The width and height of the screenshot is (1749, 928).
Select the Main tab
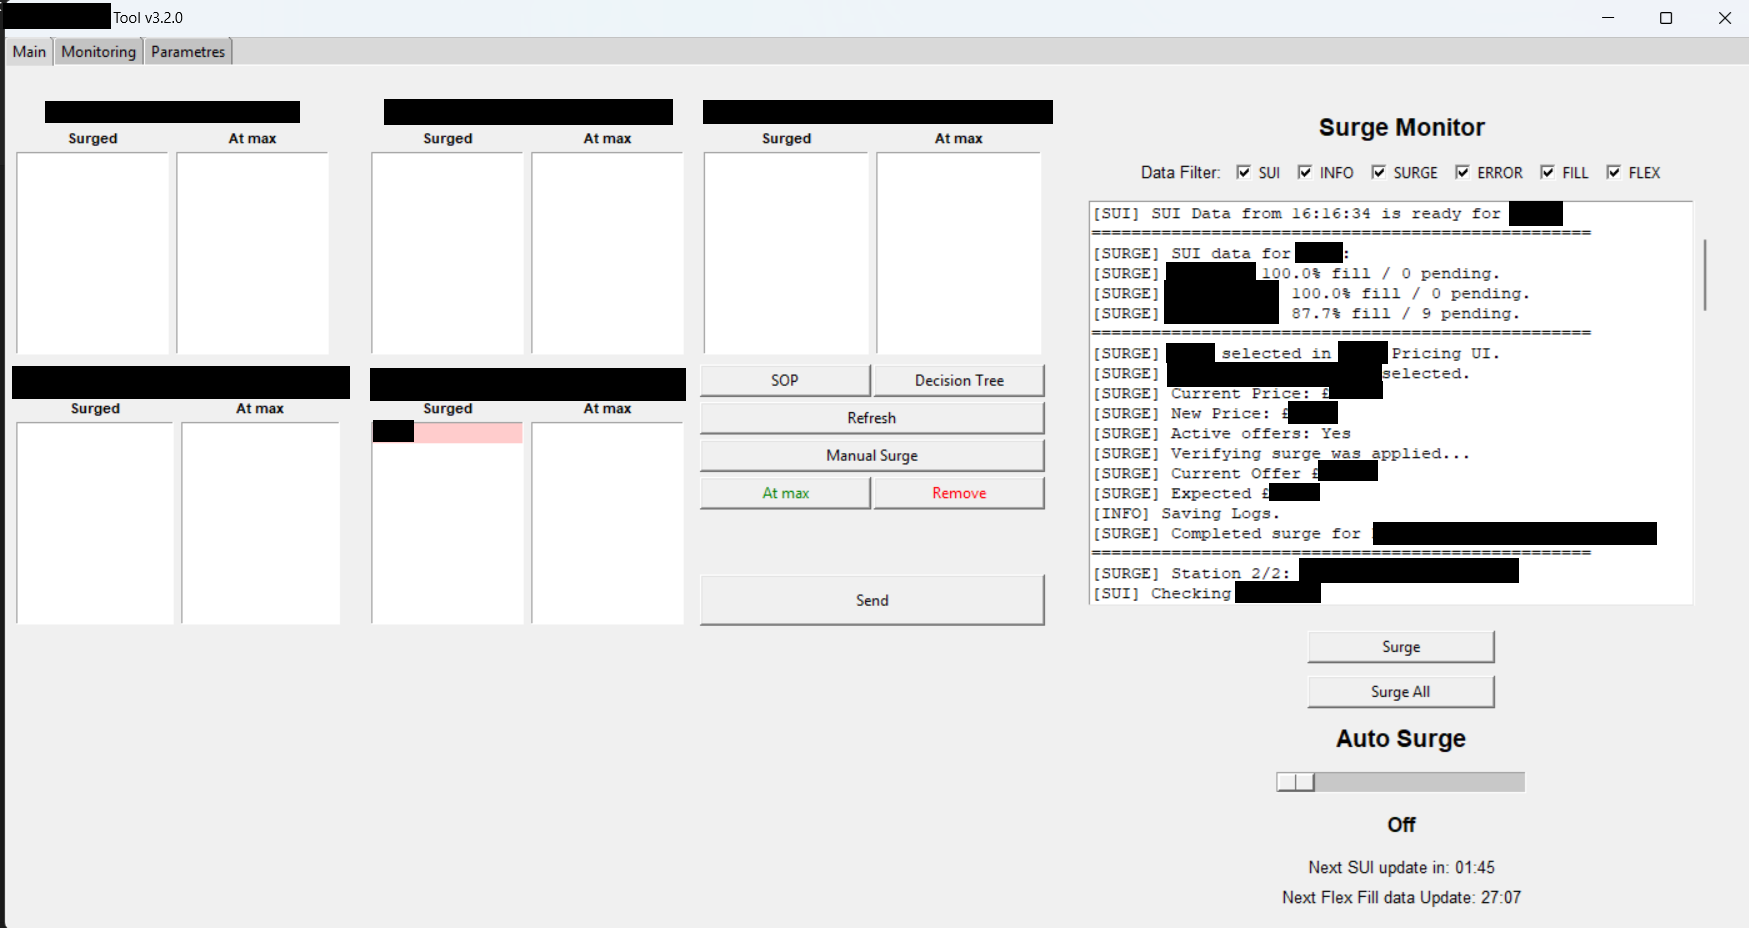[x=29, y=52]
